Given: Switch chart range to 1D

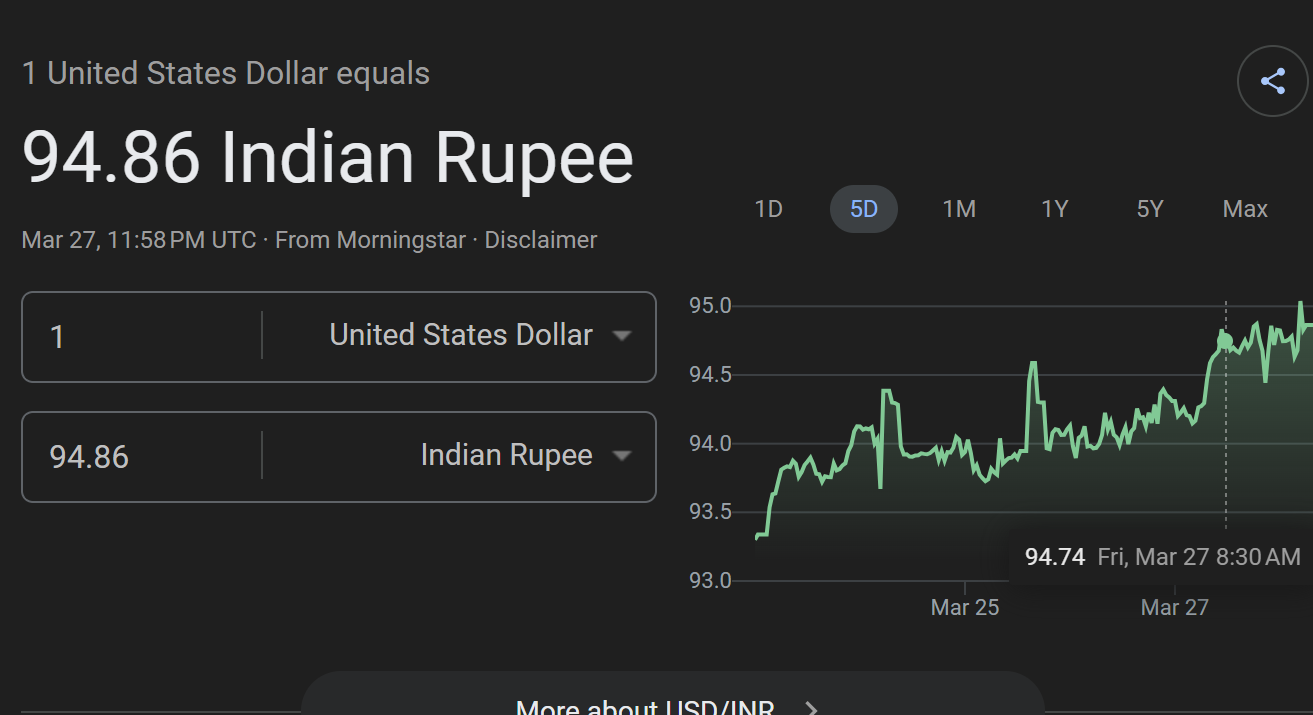Looking at the screenshot, I should (x=768, y=209).
